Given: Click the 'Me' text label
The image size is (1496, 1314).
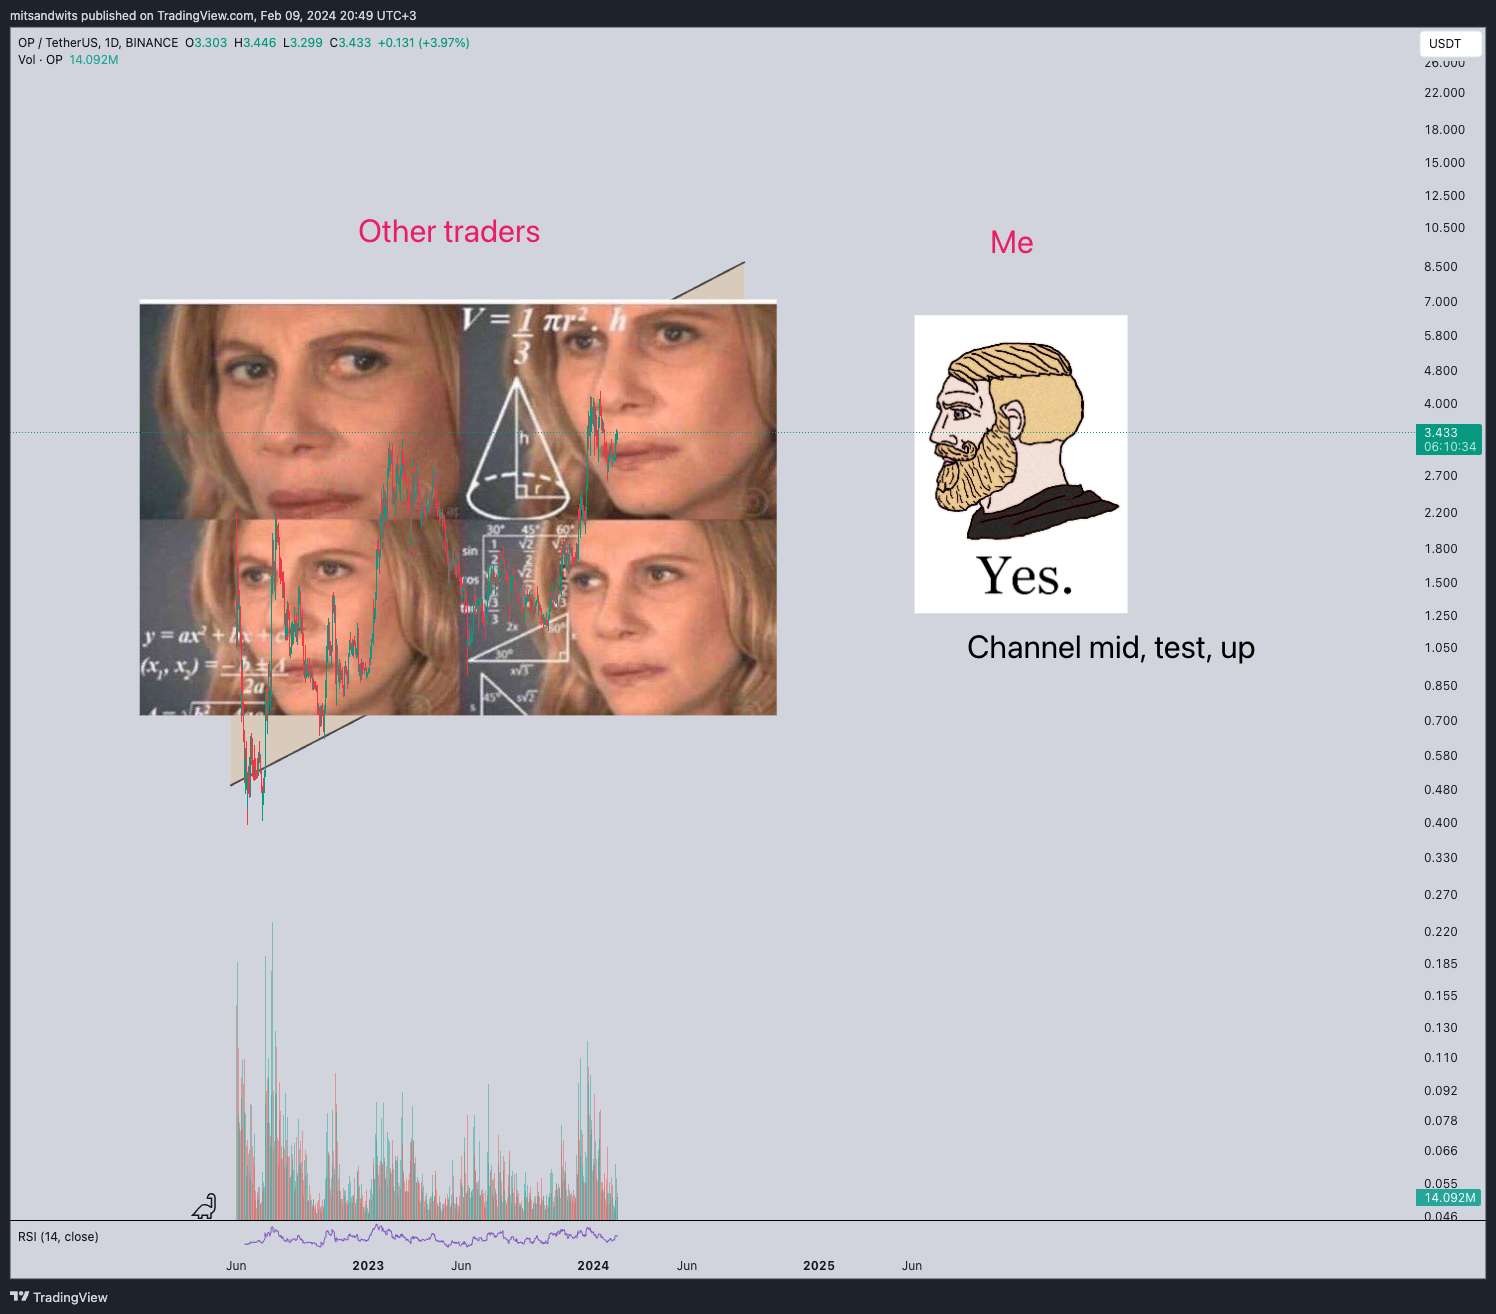Looking at the screenshot, I should [x=1012, y=242].
